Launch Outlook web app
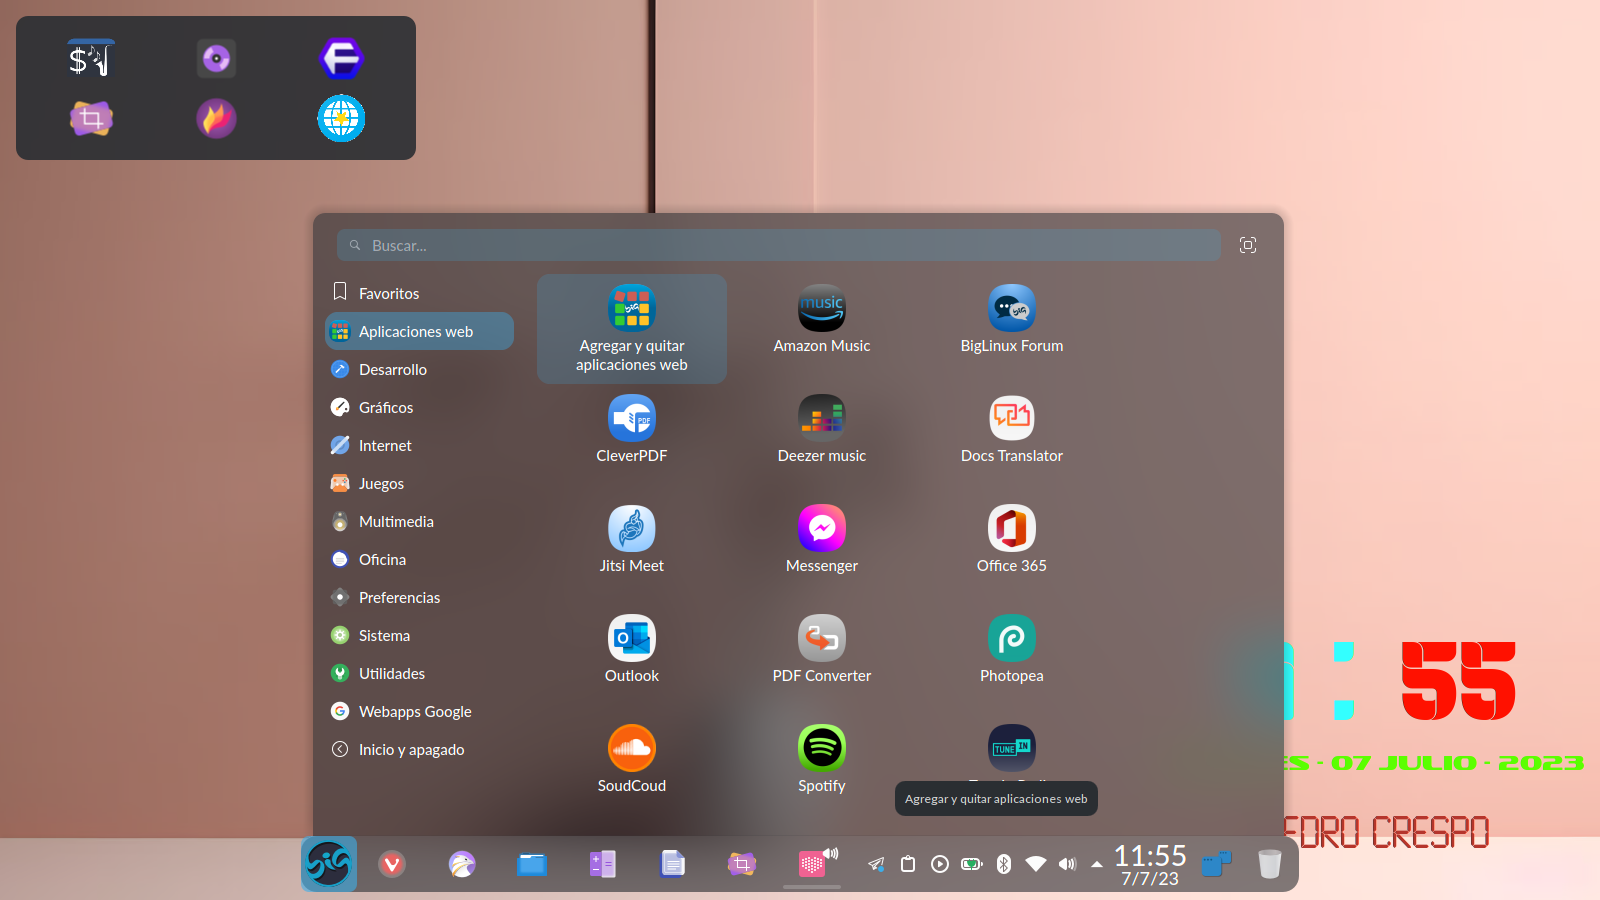Image resolution: width=1600 pixels, height=900 pixels. point(632,650)
